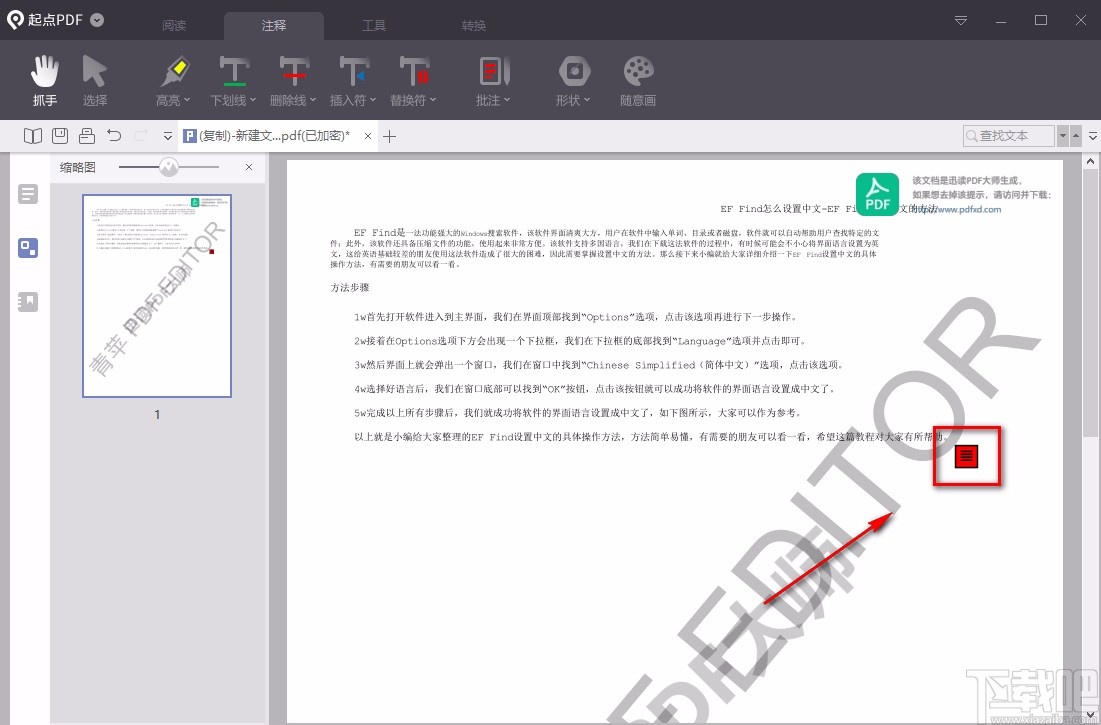The height and width of the screenshot is (725, 1101).
Task: Open the 起点PDF logo menu arrow
Action: tap(98, 20)
